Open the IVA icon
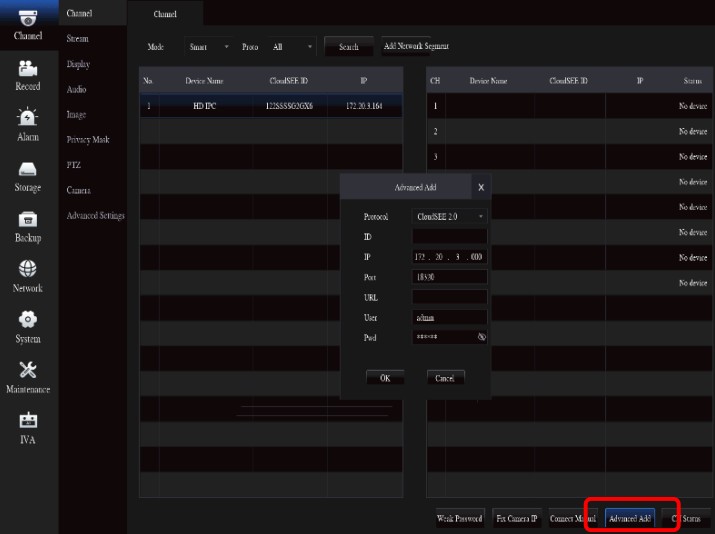The width and height of the screenshot is (715, 534). (28, 420)
